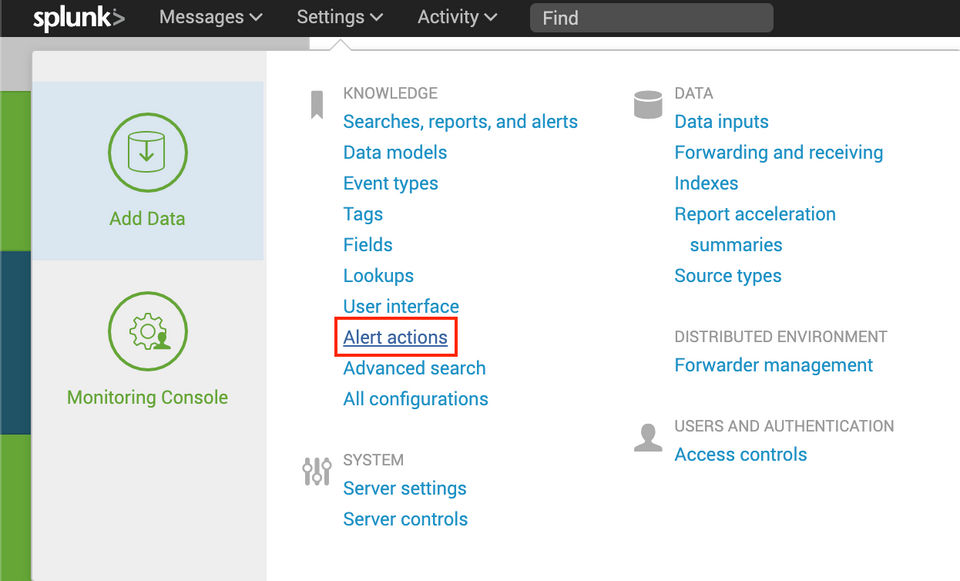This screenshot has height=581, width=960.
Task: Click the Data database cylinder icon
Action: tap(648, 104)
